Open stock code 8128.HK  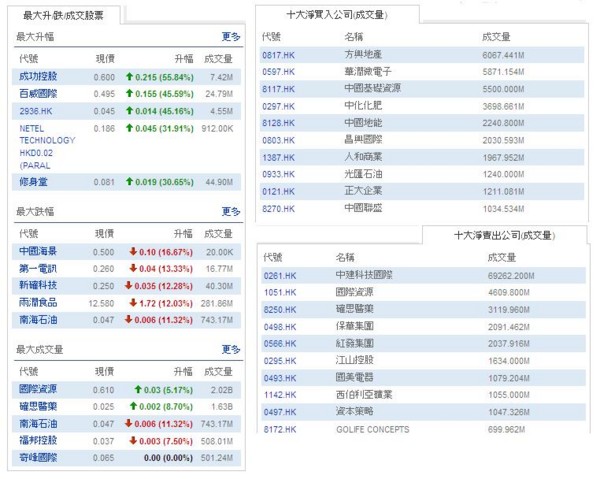pos(279,123)
